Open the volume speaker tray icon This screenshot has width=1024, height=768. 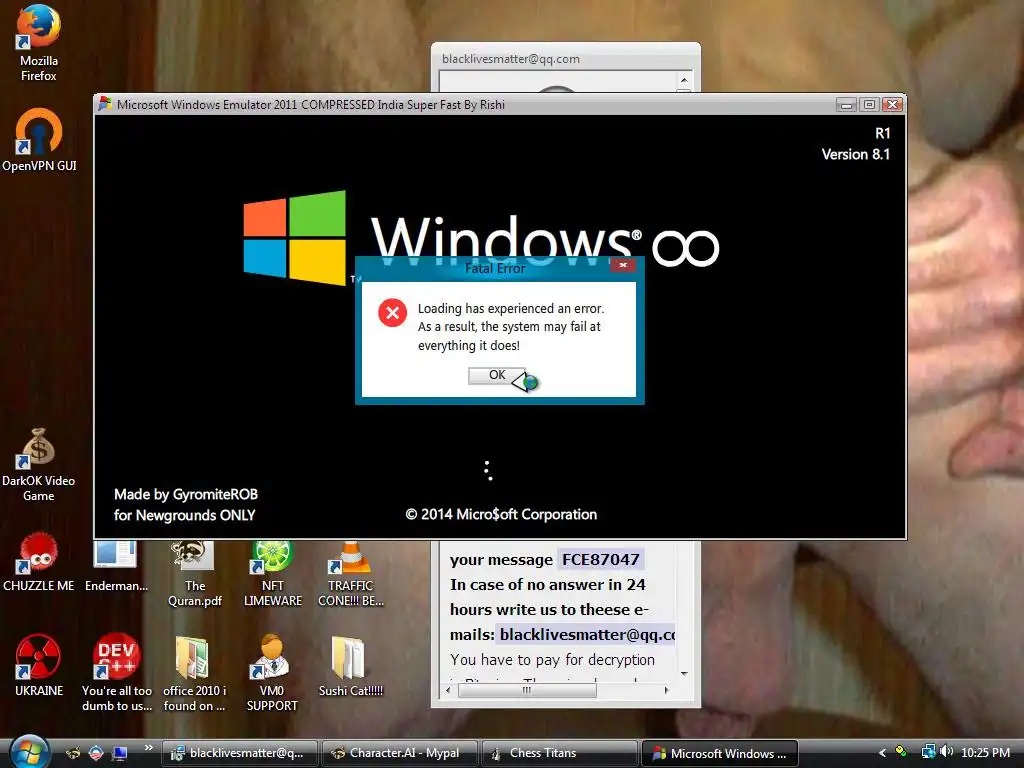947,752
